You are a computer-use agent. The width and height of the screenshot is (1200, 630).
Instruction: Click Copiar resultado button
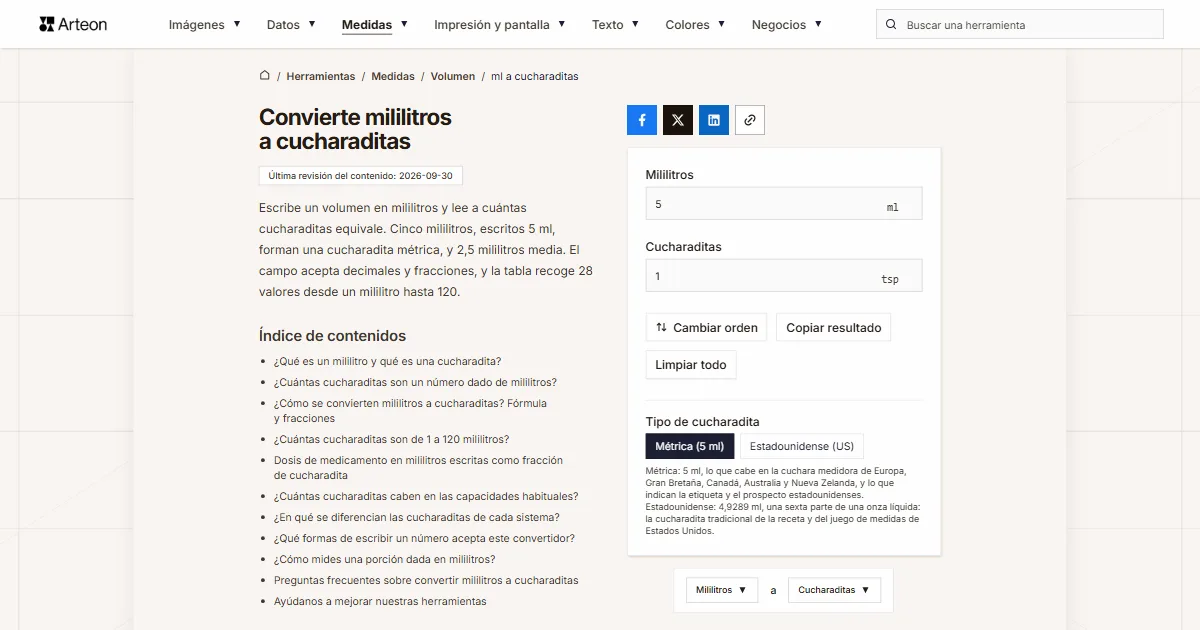pyautogui.click(x=834, y=327)
